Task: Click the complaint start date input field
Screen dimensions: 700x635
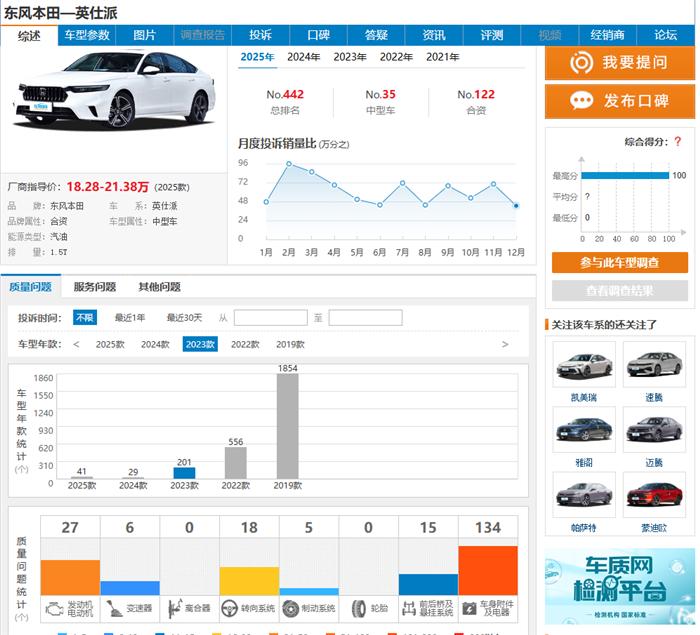Action: 270,318
